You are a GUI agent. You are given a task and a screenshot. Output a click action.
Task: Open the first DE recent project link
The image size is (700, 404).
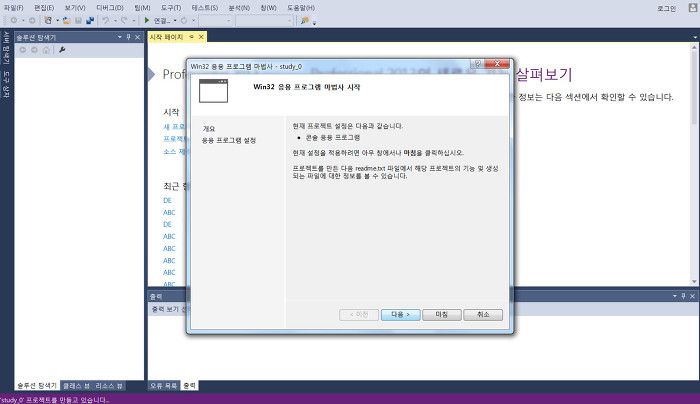167,200
